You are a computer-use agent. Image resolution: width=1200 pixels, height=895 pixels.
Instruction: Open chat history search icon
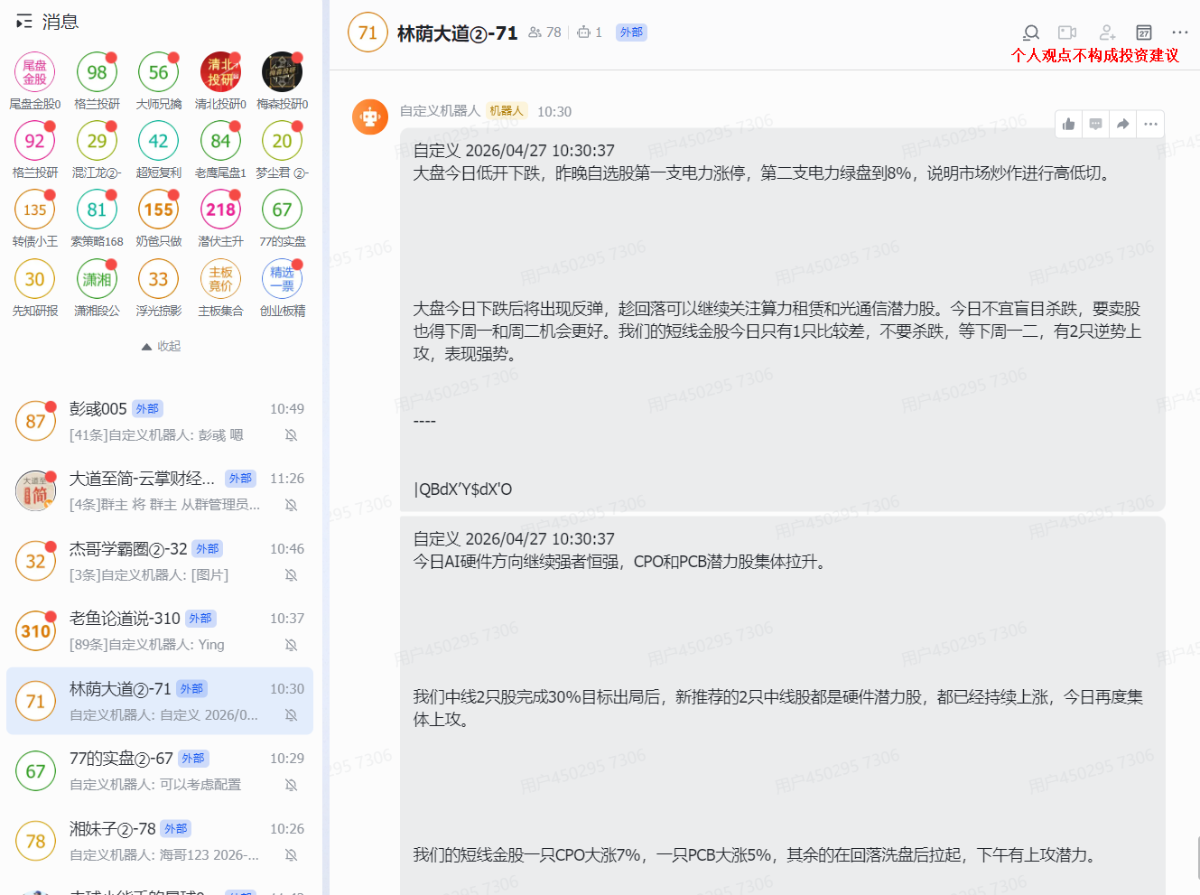tap(1031, 33)
